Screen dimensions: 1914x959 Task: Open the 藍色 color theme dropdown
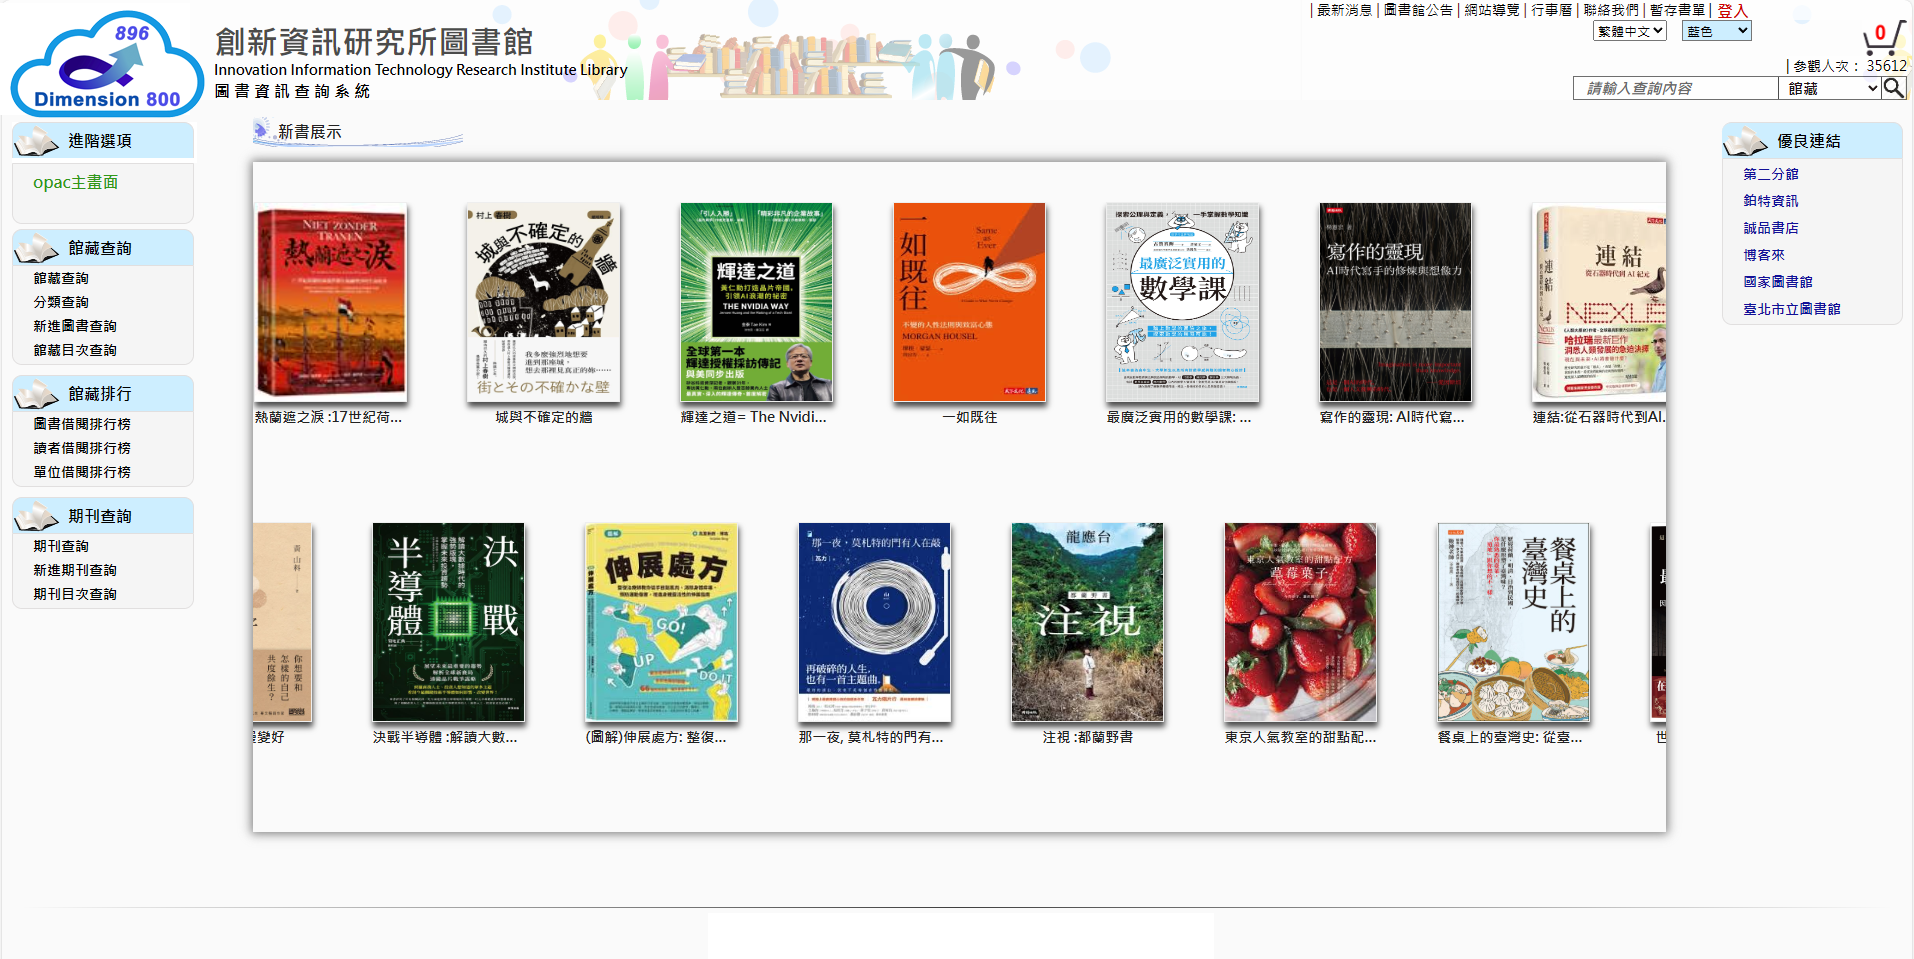click(1716, 31)
